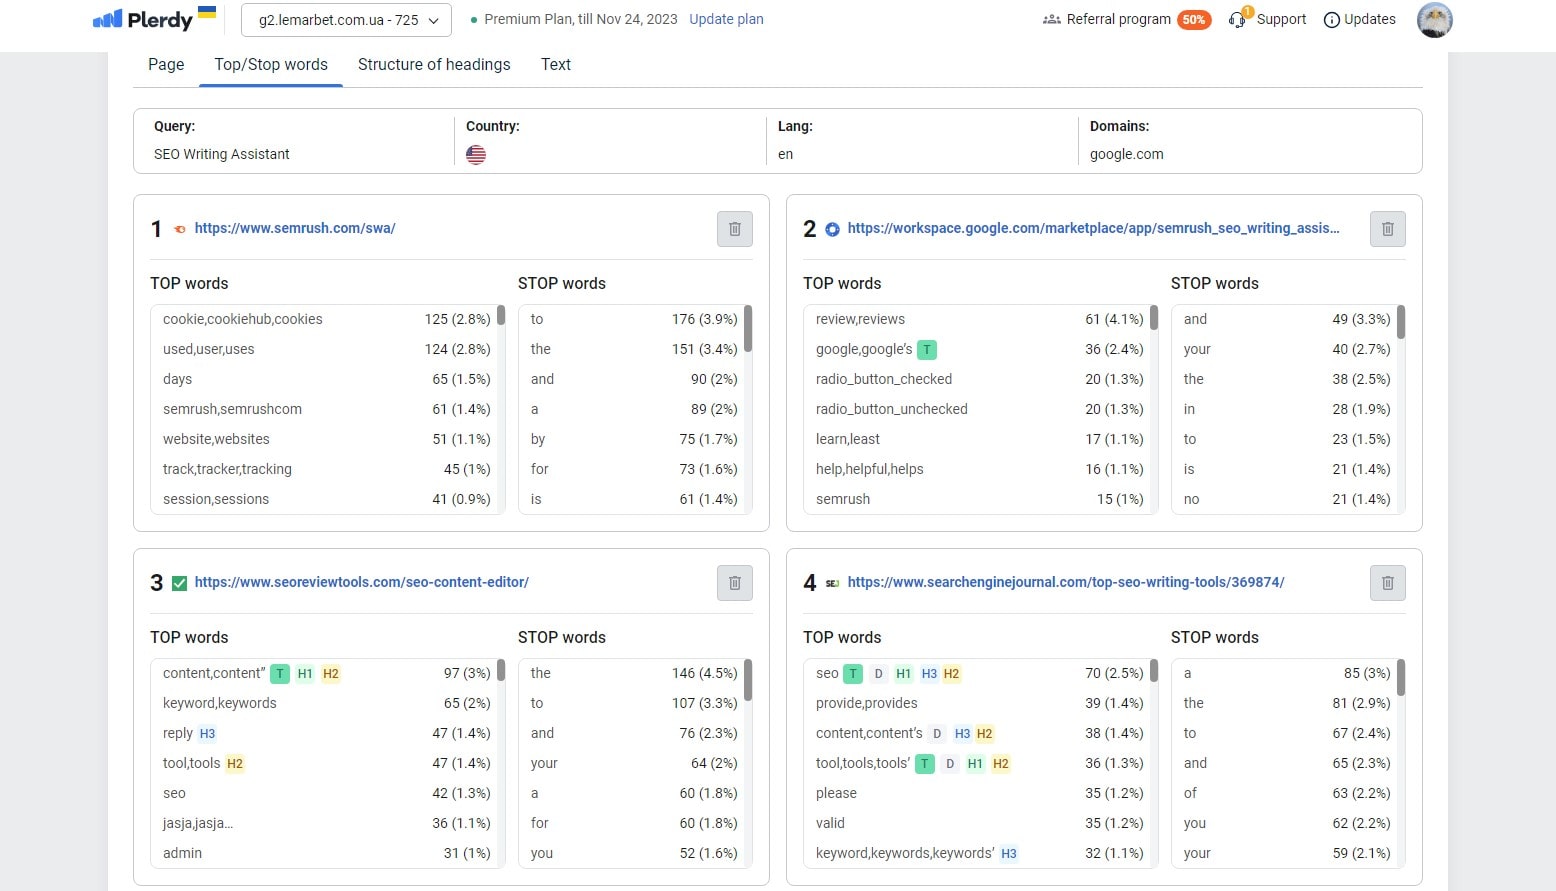This screenshot has height=891, width=1556.
Task: Click the T tag next to content,content"
Action: tap(280, 674)
